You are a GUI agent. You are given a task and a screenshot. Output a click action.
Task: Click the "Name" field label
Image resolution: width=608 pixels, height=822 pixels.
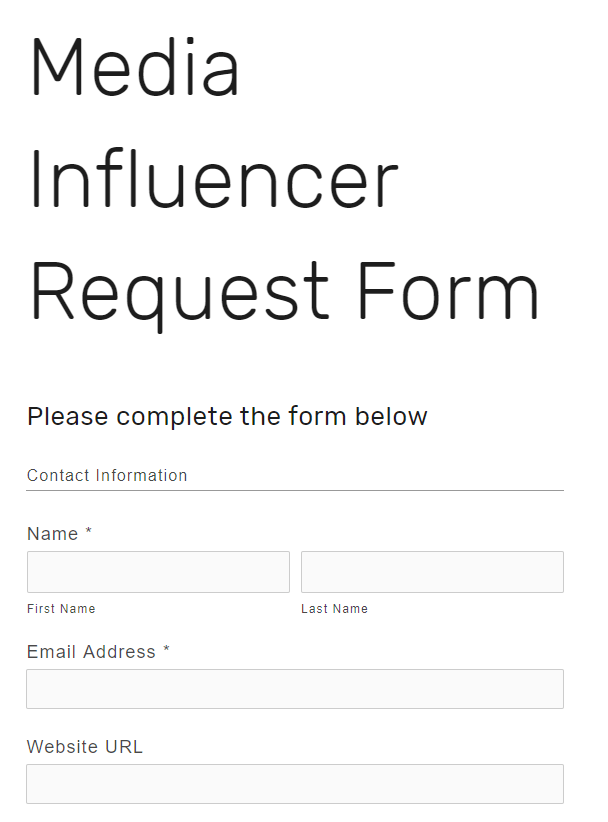pyautogui.click(x=53, y=534)
